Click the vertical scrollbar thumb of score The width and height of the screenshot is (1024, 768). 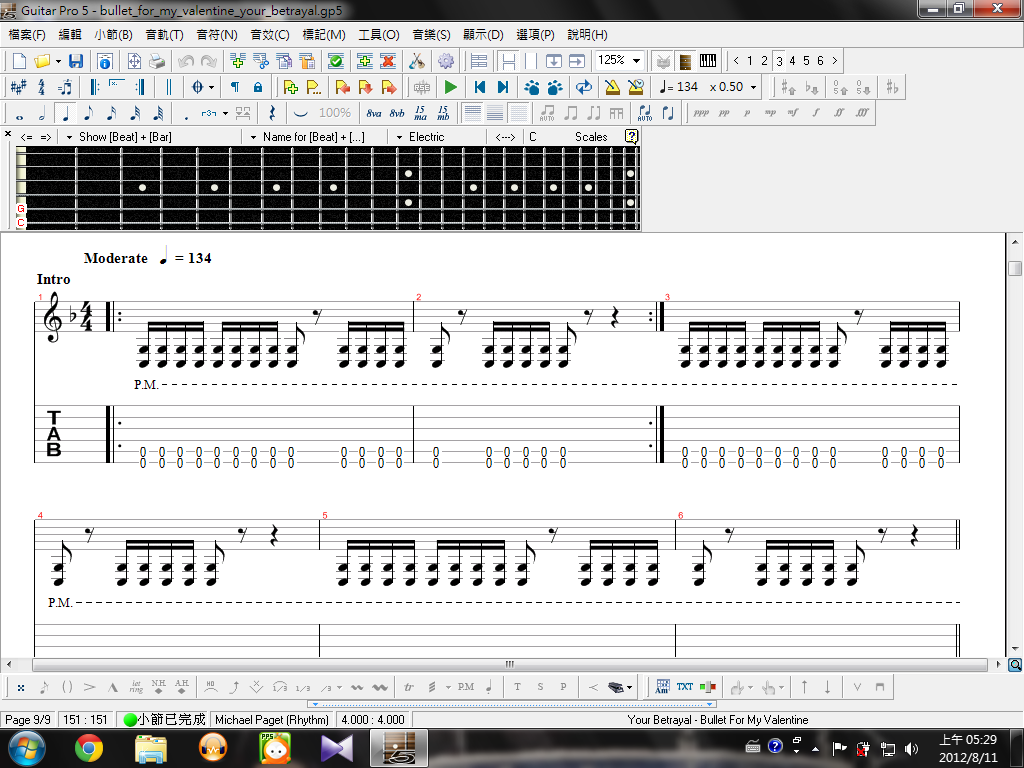coord(1015,268)
